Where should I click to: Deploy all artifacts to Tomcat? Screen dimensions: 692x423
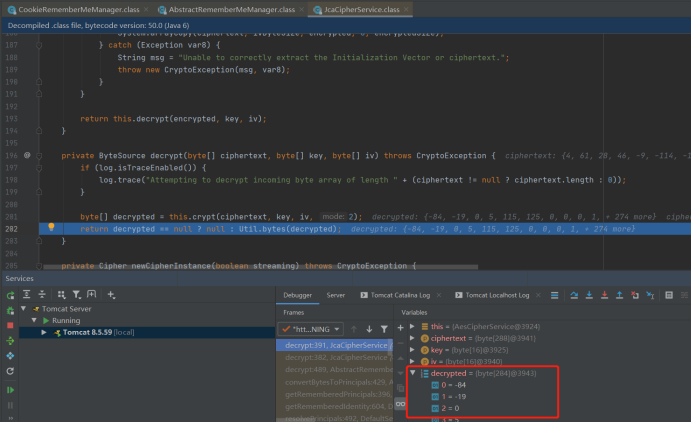tap(10, 340)
